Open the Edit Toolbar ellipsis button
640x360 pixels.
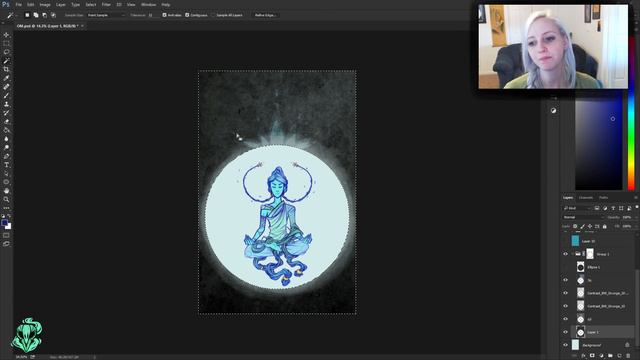click(6, 208)
